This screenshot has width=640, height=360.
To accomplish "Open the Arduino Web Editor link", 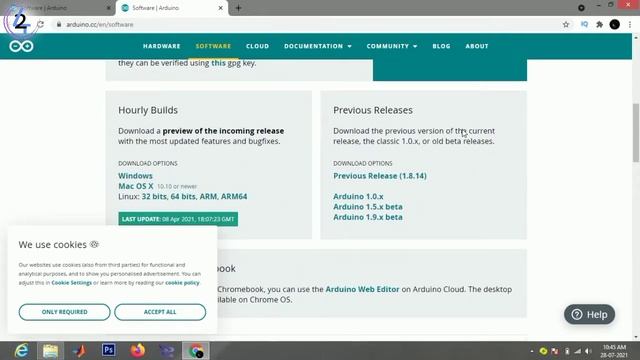I will [362, 289].
